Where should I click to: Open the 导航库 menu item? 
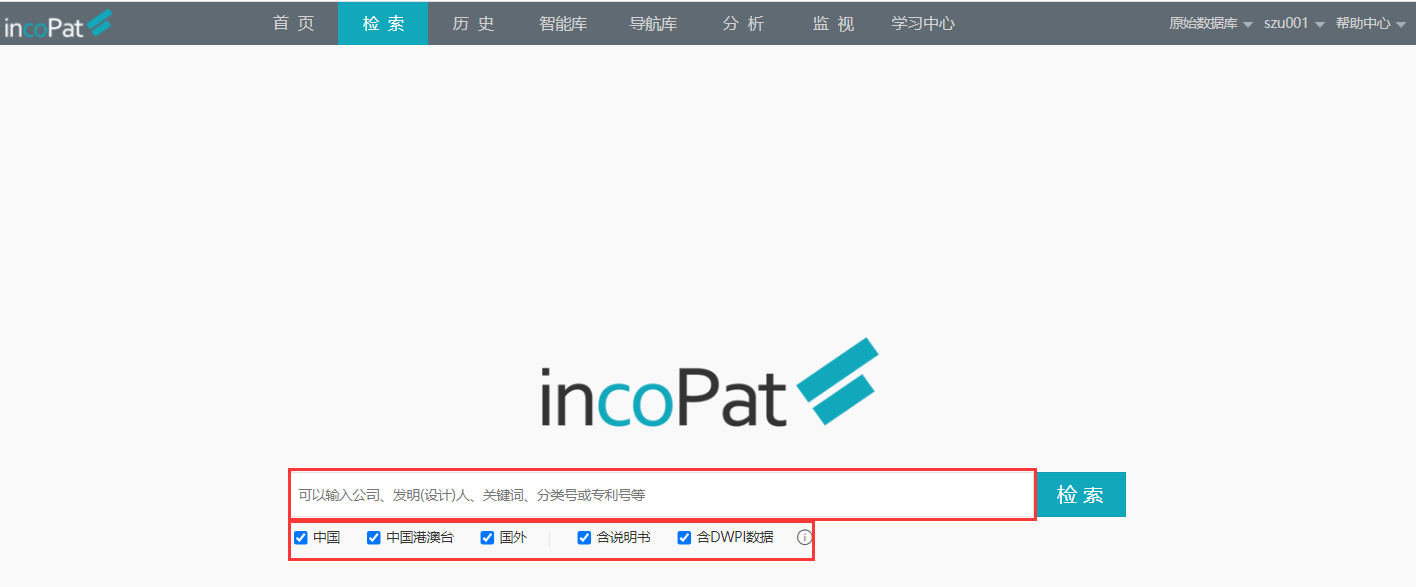653,24
